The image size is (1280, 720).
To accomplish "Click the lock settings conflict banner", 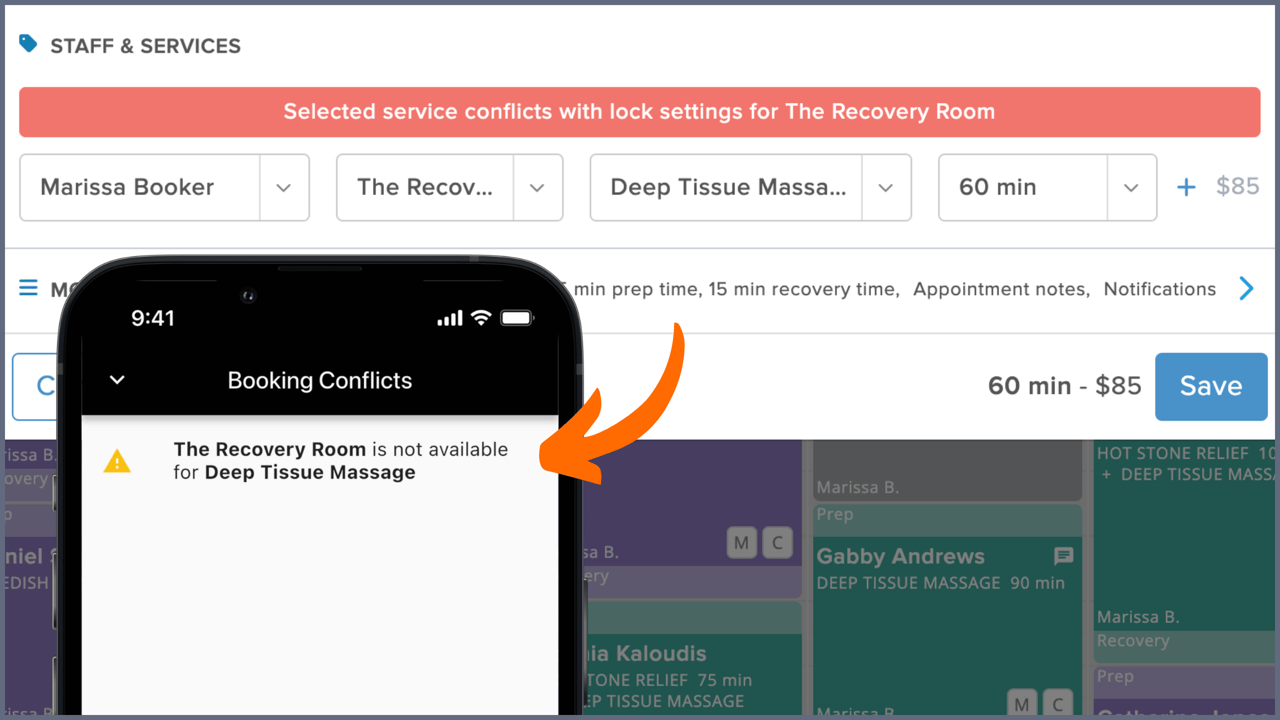I will (639, 112).
